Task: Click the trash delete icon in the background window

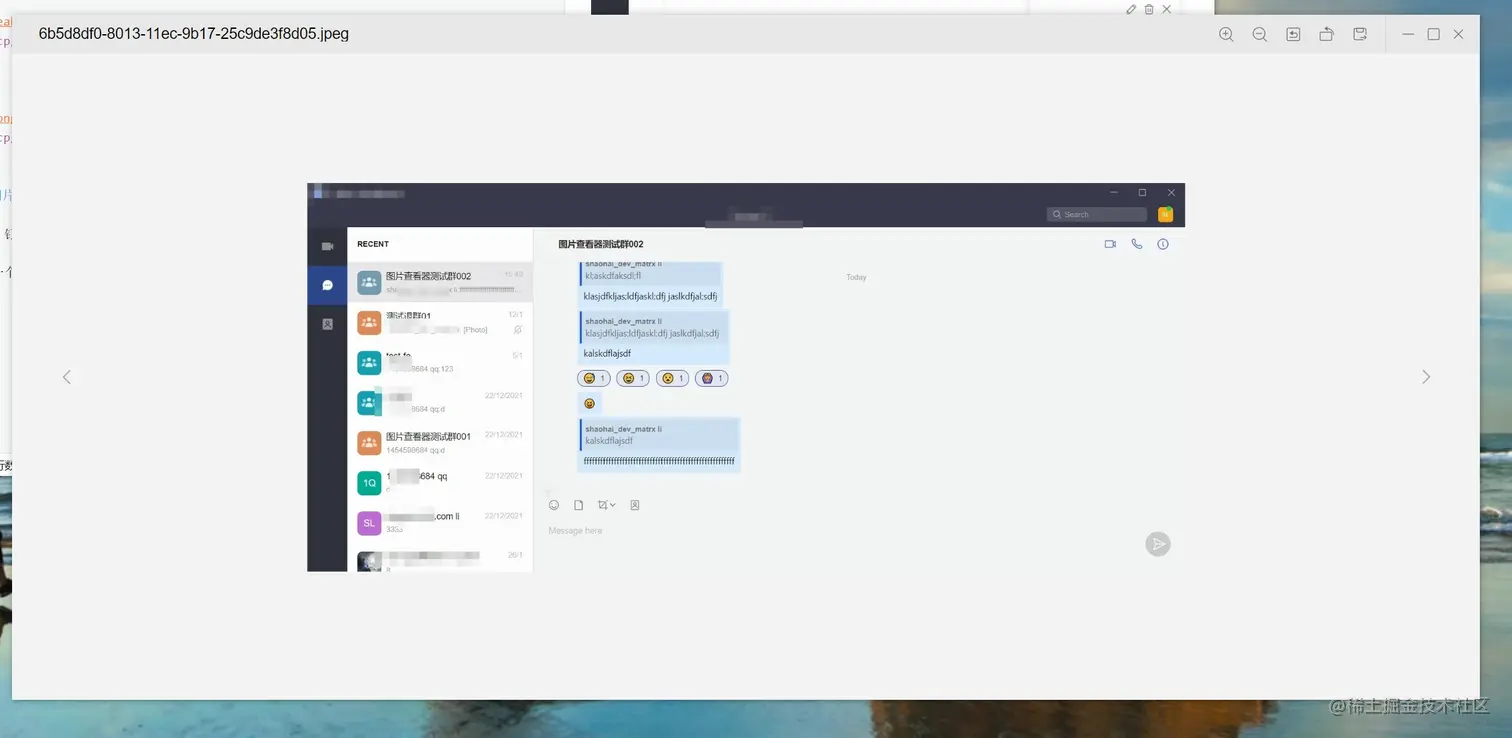Action: click(x=1149, y=9)
